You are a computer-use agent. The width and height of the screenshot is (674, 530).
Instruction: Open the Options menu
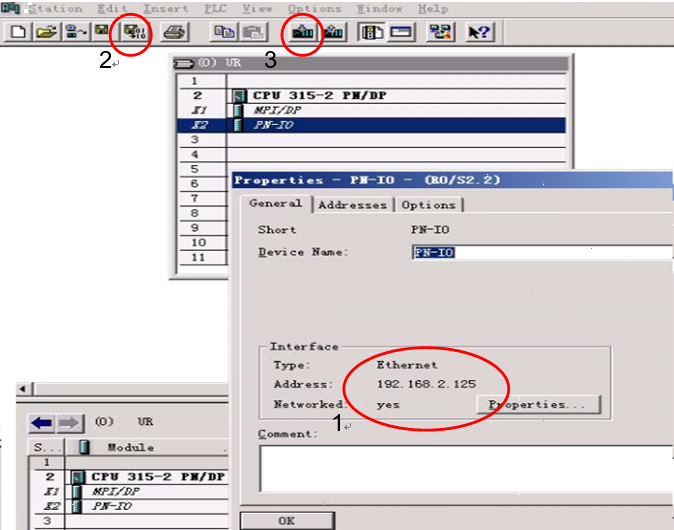pyautogui.click(x=315, y=9)
